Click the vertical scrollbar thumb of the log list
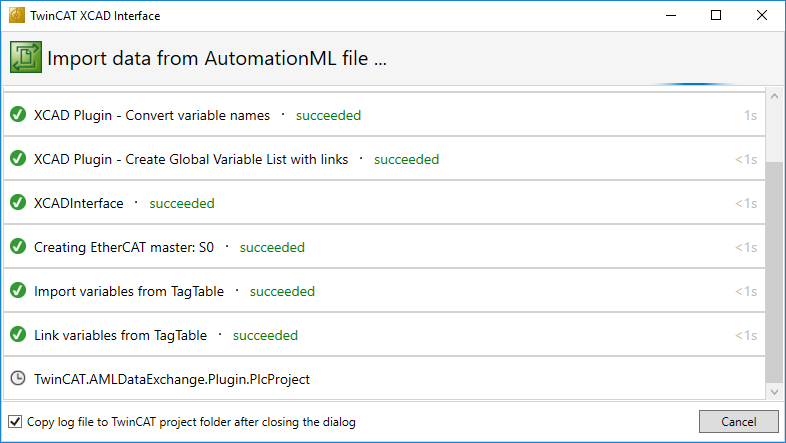 click(x=774, y=272)
